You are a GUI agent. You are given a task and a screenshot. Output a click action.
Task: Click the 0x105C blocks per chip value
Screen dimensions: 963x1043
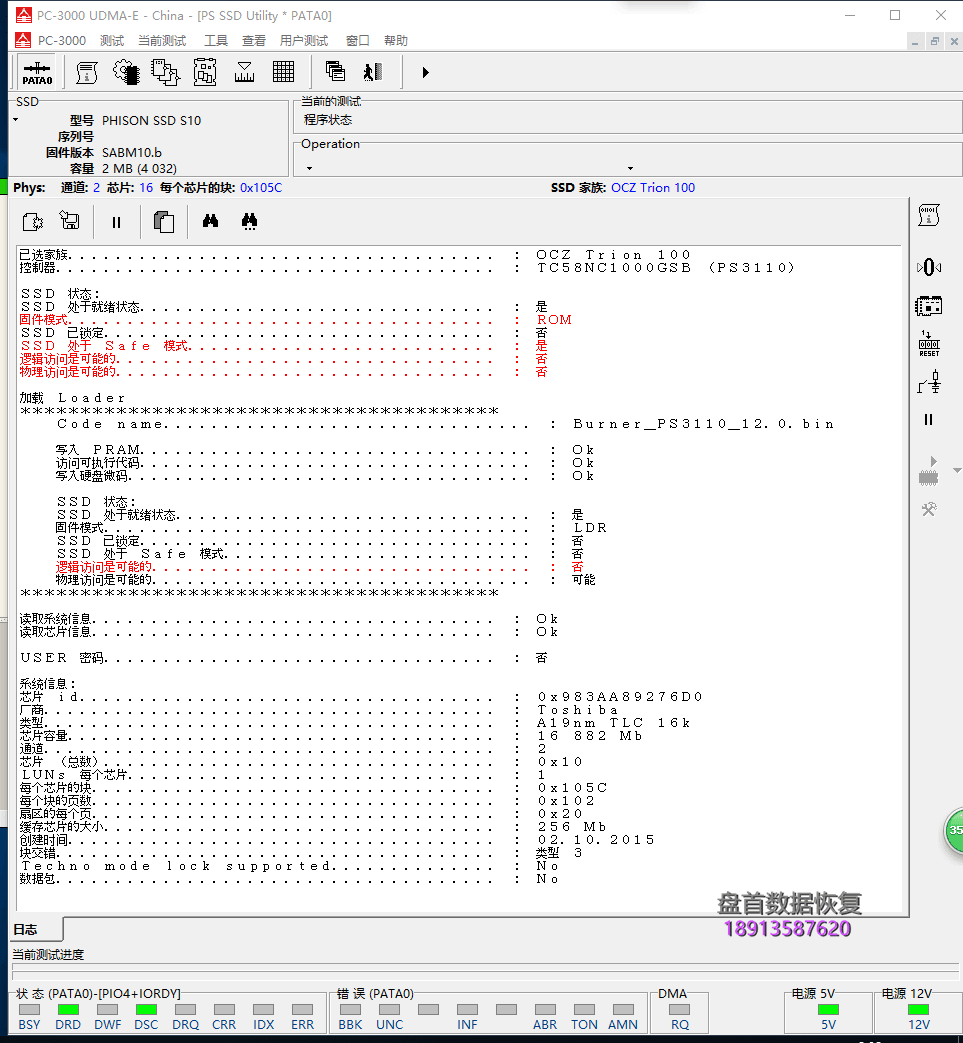pyautogui.click(x=261, y=188)
